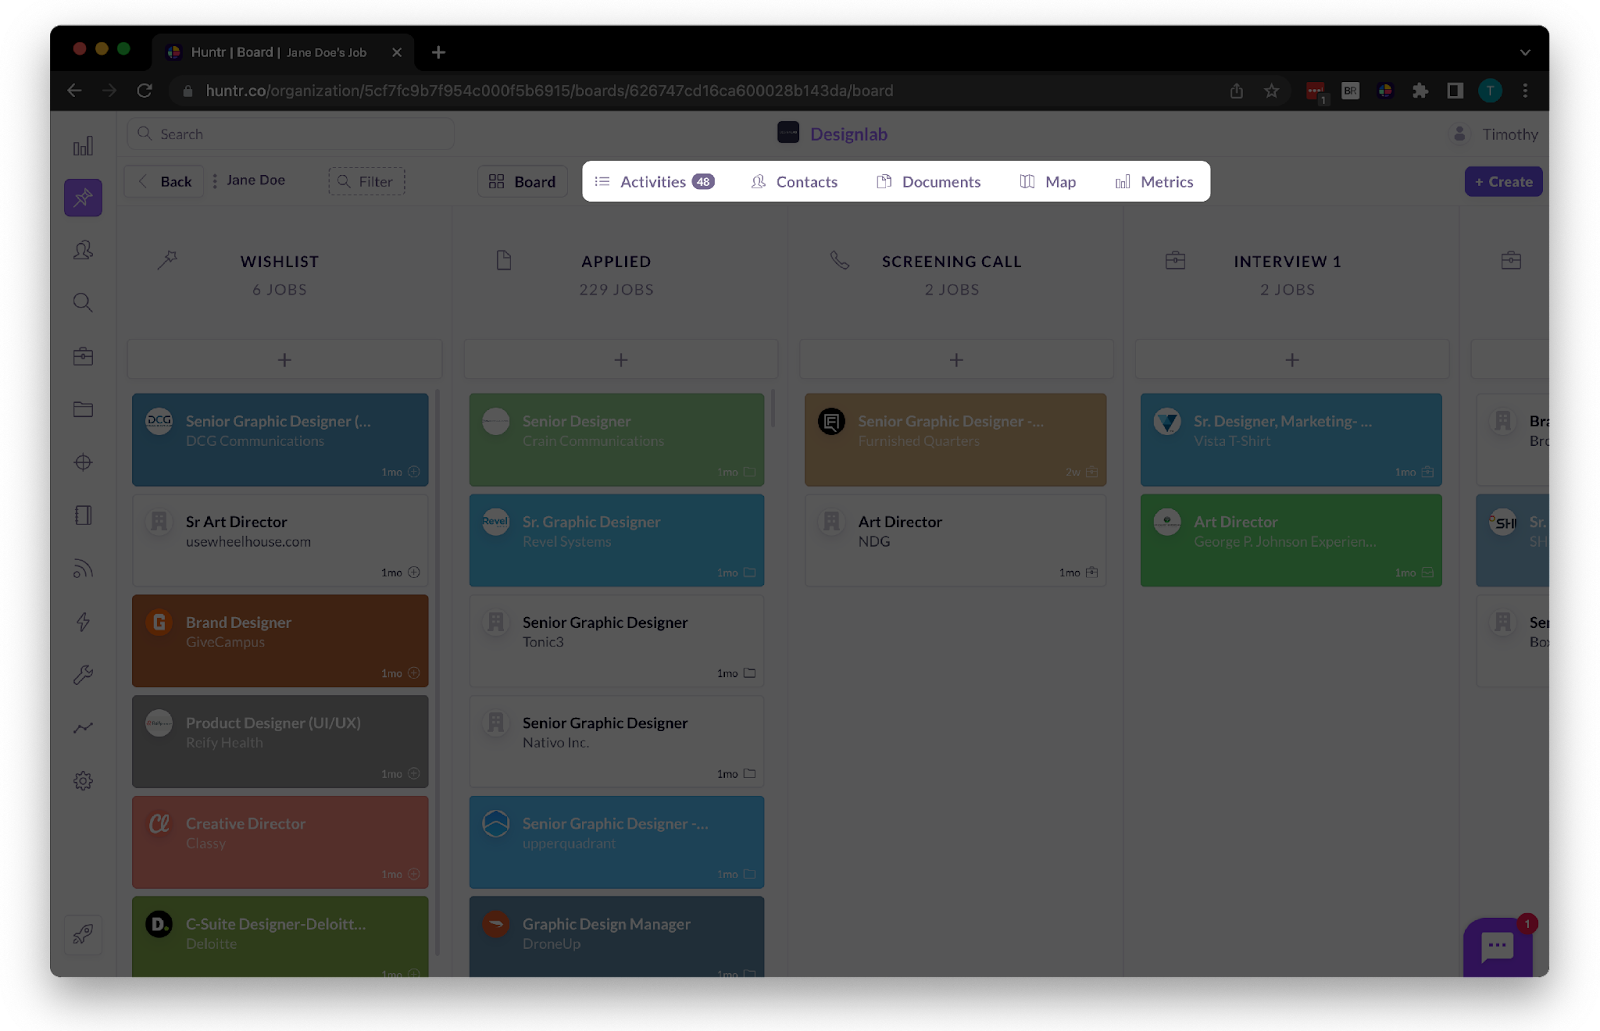The width and height of the screenshot is (1600, 1031).
Task: Click the Designlab logo icon
Action: click(x=788, y=133)
